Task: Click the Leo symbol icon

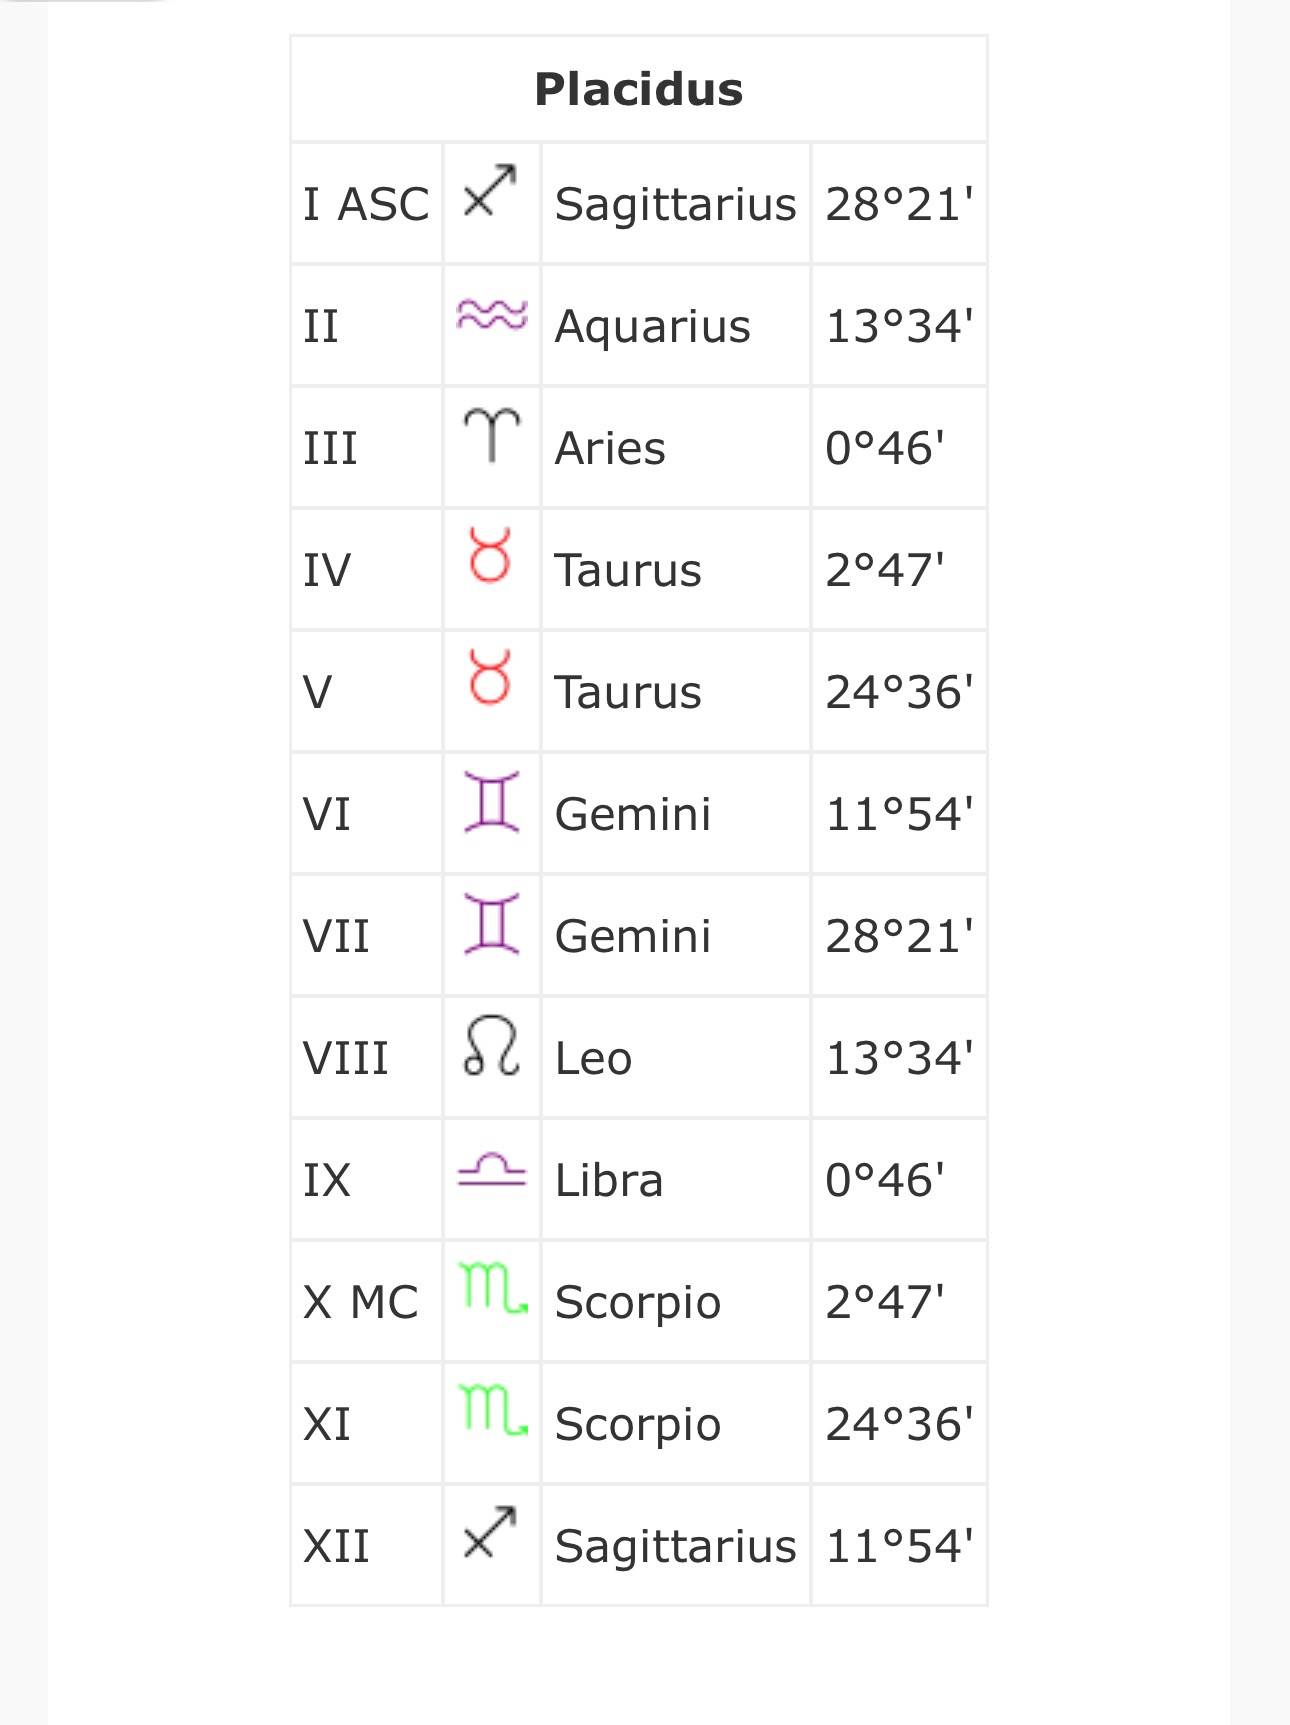Action: [491, 1045]
